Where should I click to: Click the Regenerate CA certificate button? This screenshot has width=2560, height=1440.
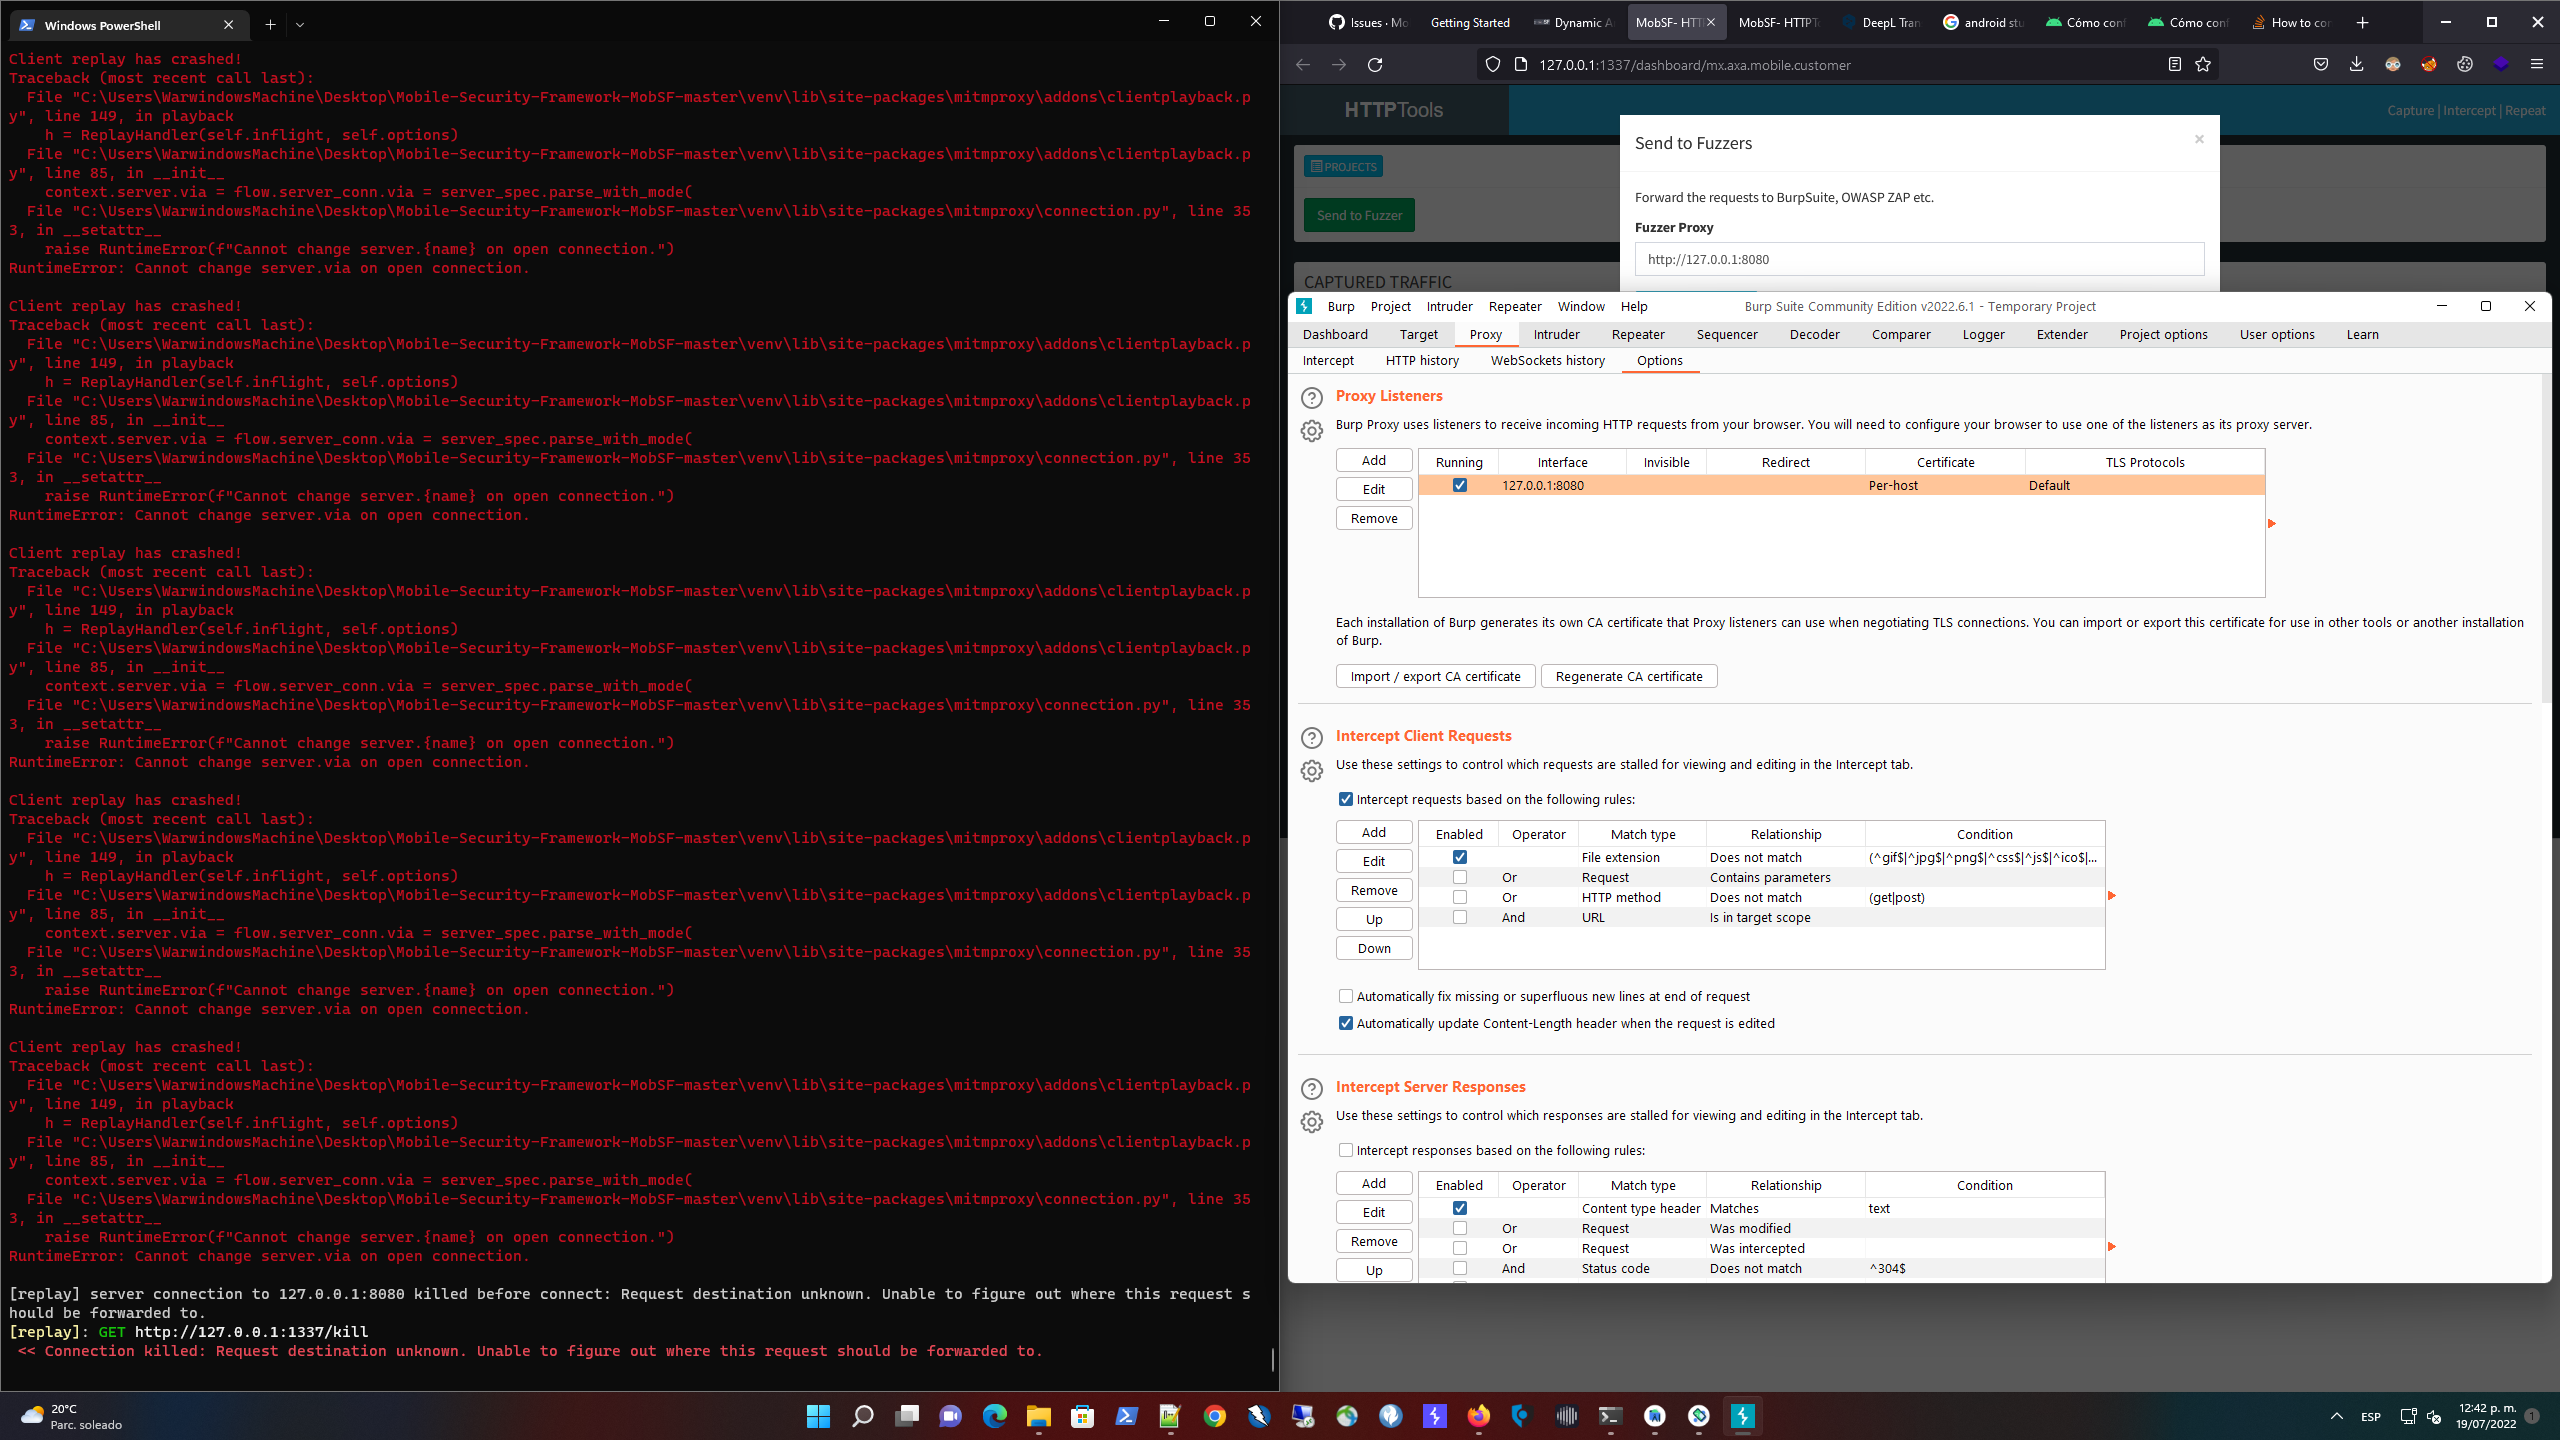coord(1628,676)
